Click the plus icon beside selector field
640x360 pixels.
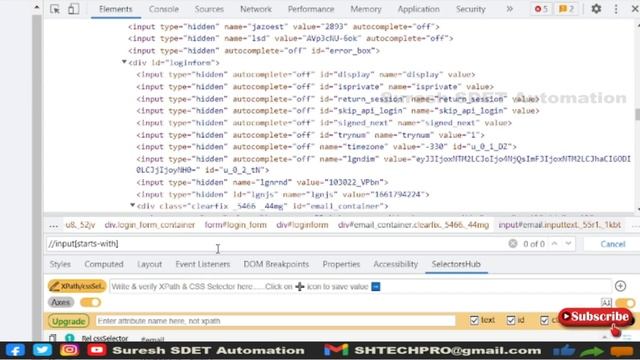point(620,286)
